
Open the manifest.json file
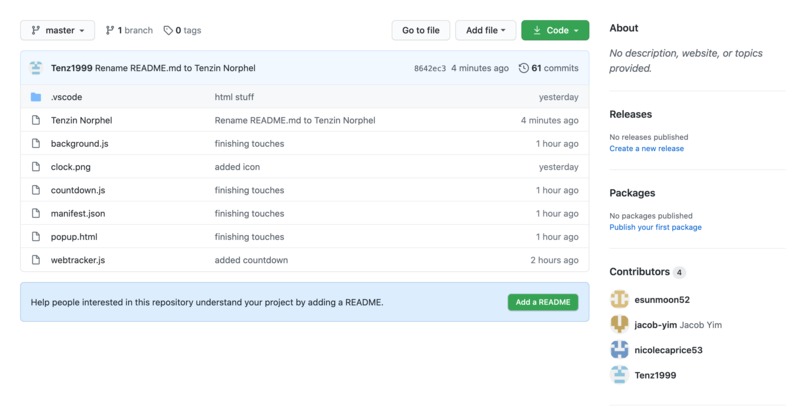78,213
